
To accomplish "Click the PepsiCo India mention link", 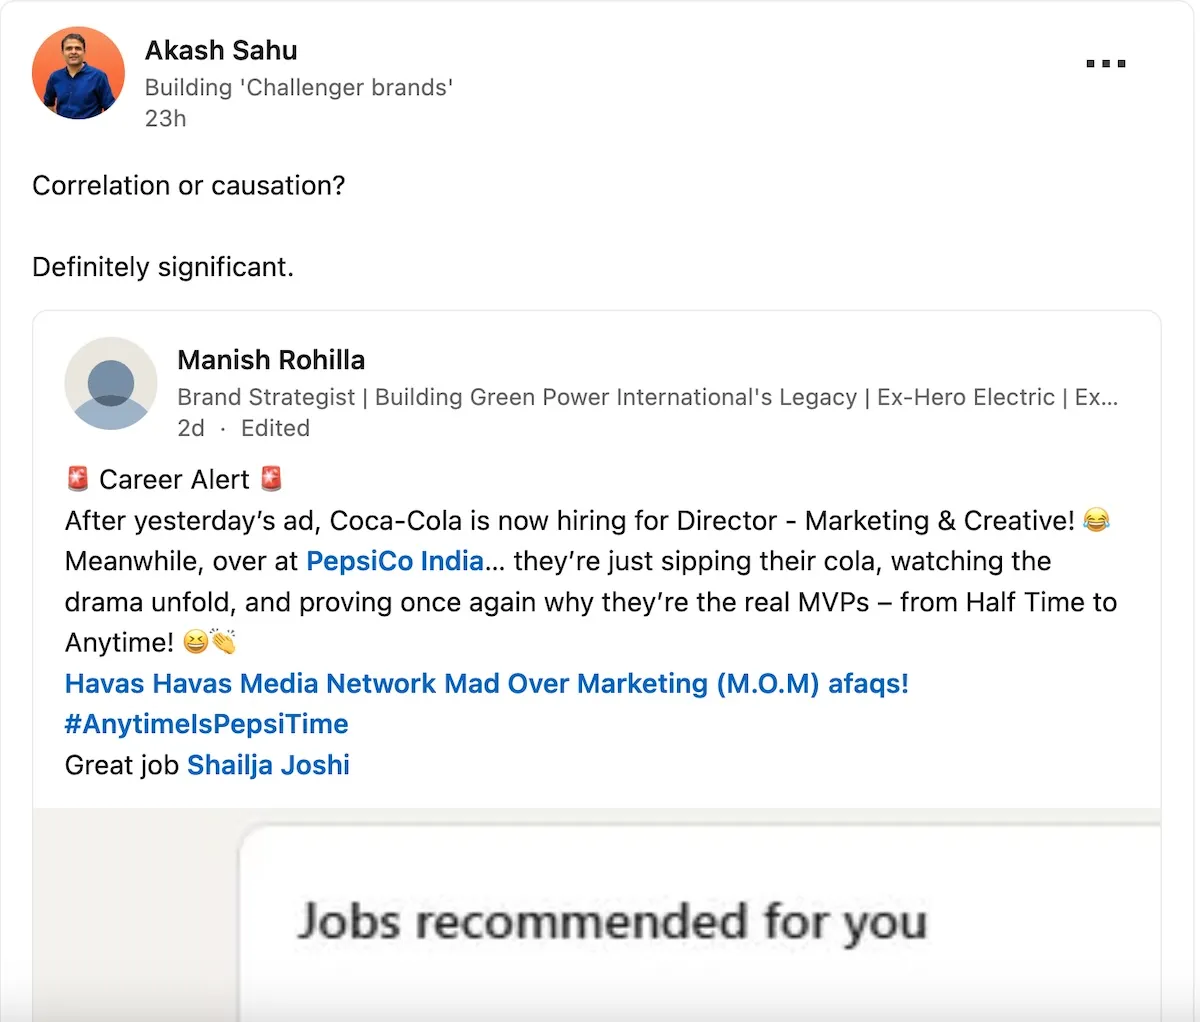I will pyautogui.click(x=395, y=561).
